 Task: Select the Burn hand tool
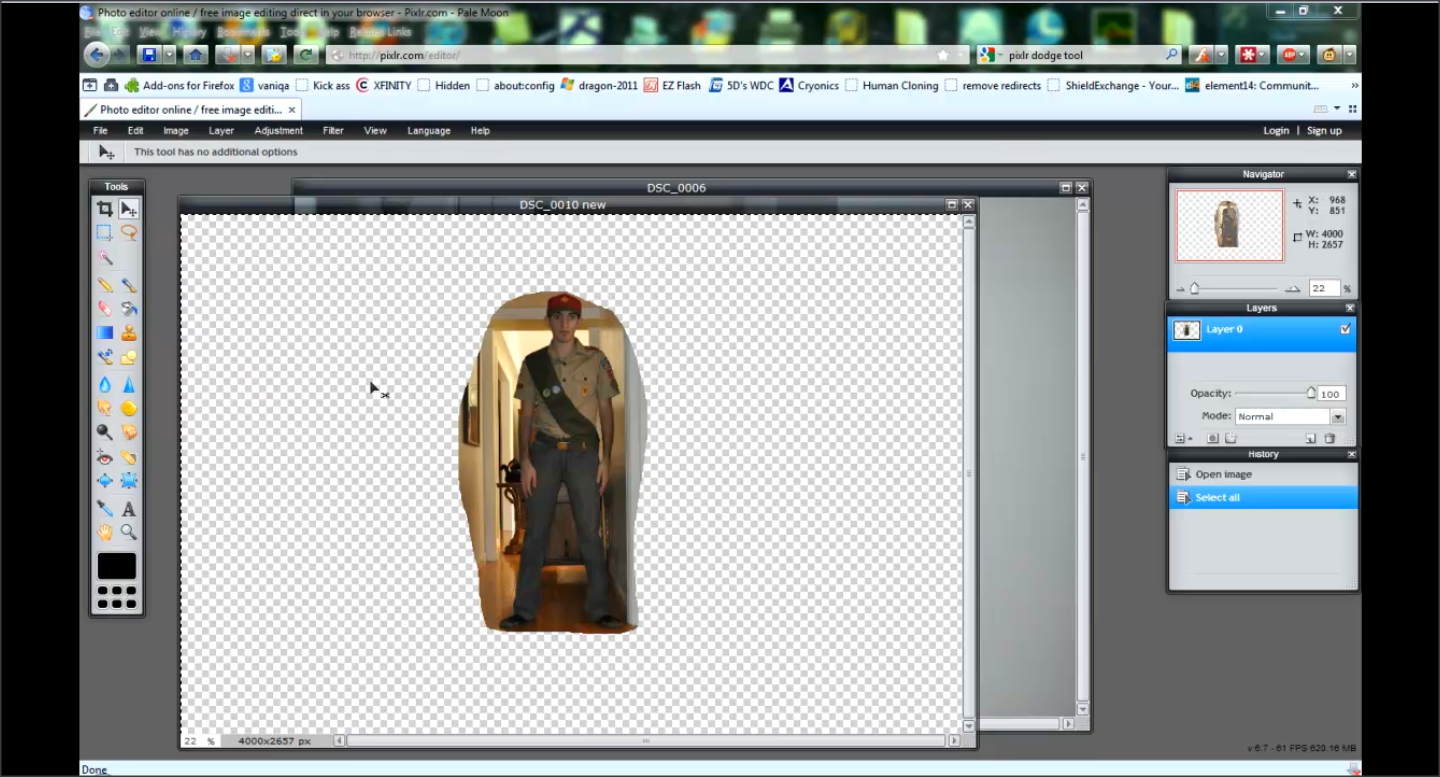tap(129, 432)
